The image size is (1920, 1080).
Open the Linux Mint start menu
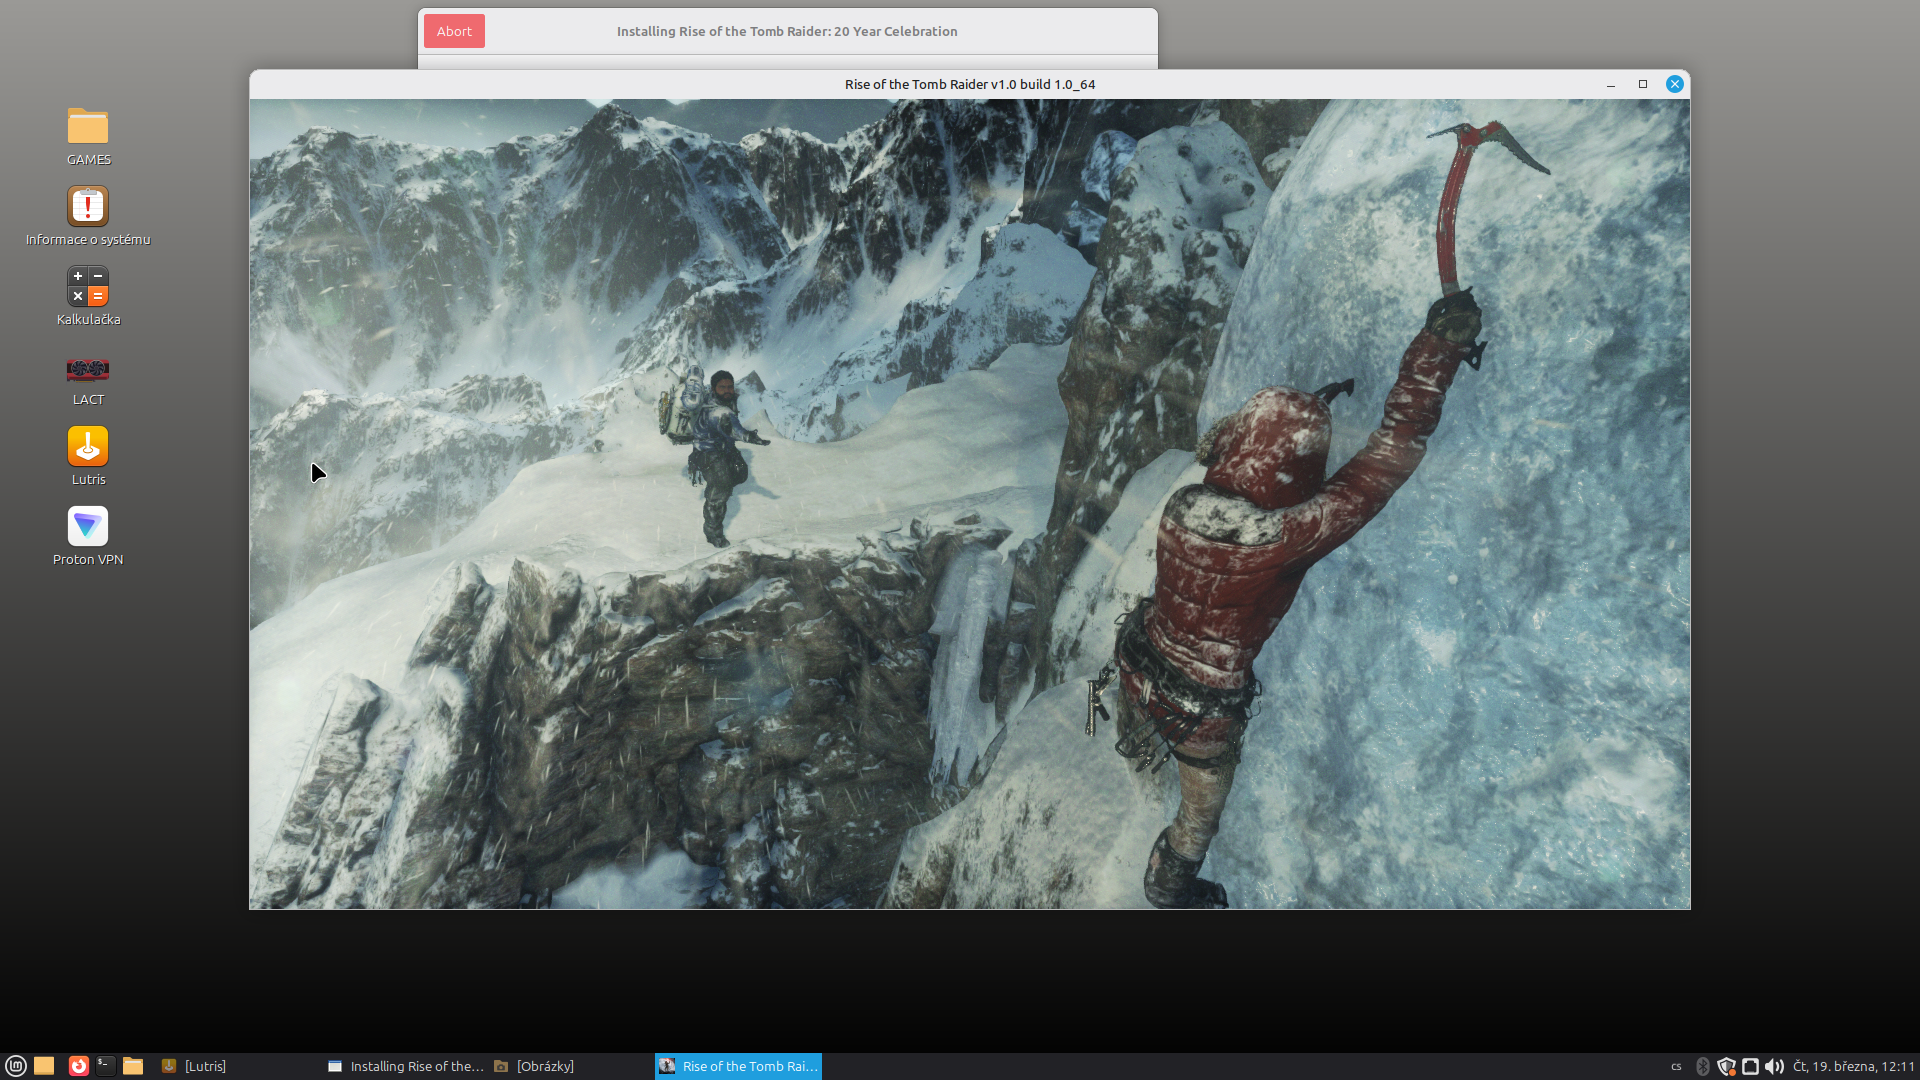(x=15, y=1066)
